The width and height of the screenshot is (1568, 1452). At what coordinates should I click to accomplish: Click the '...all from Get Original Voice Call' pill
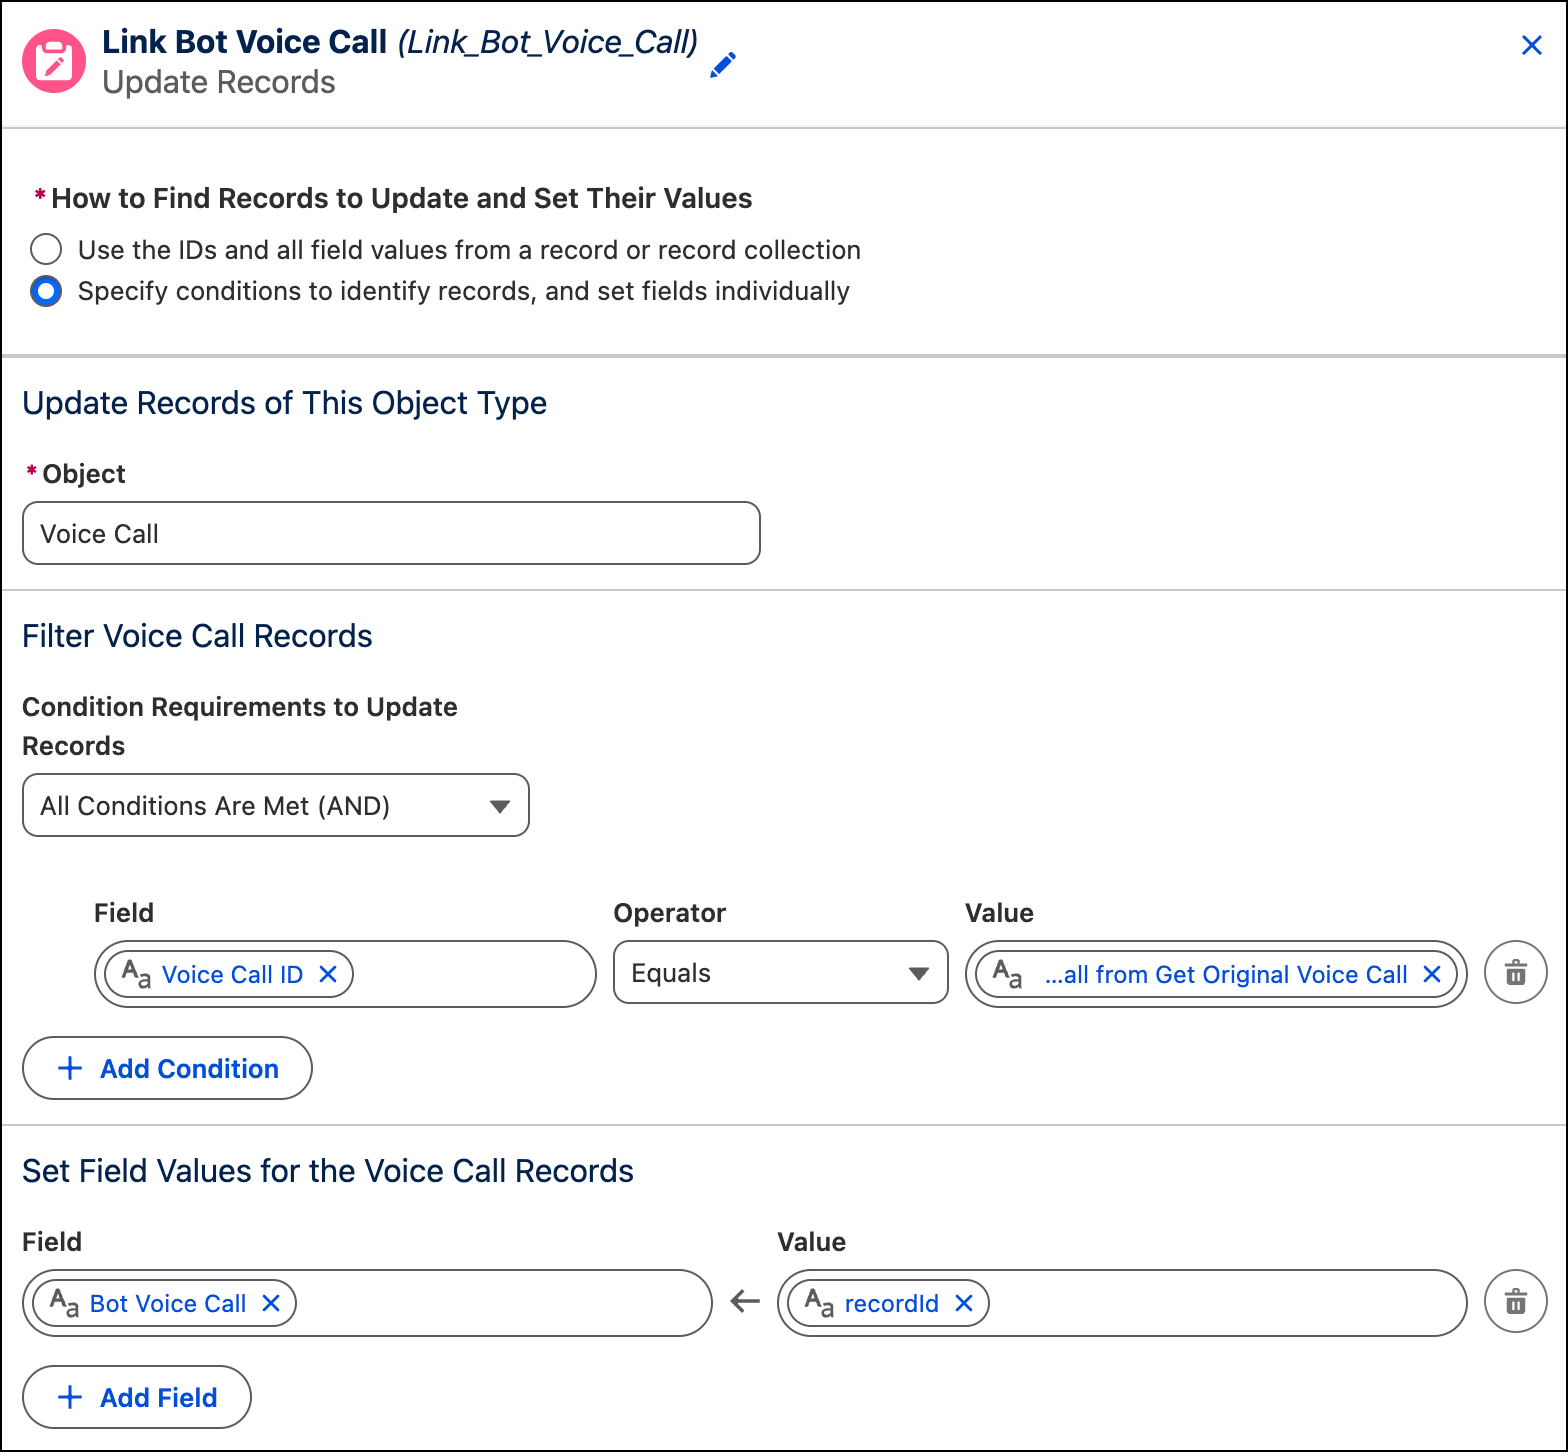click(x=1216, y=974)
